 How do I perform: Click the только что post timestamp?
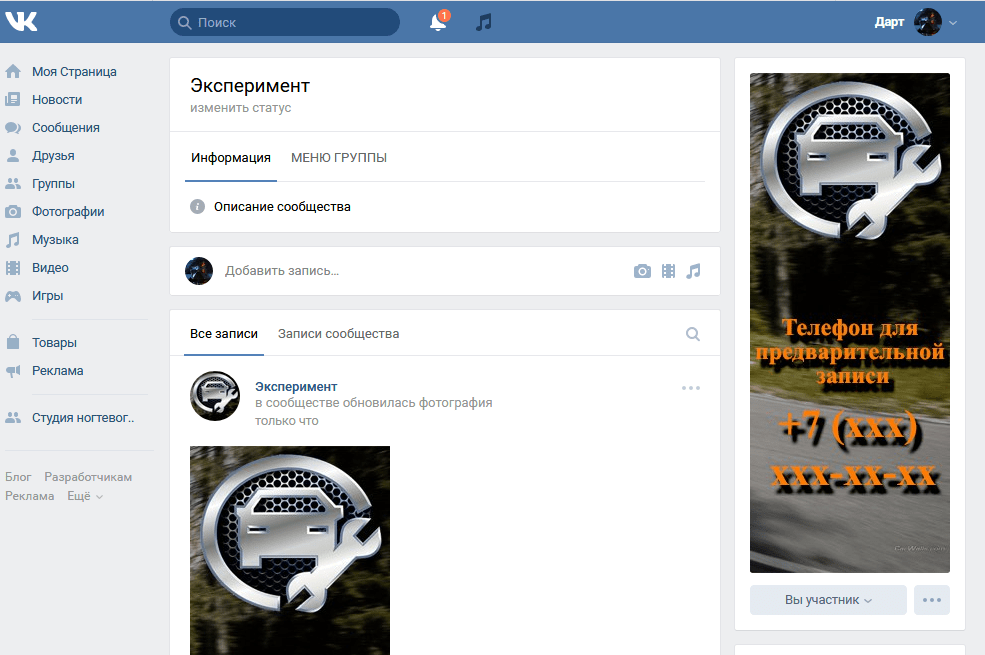click(286, 421)
